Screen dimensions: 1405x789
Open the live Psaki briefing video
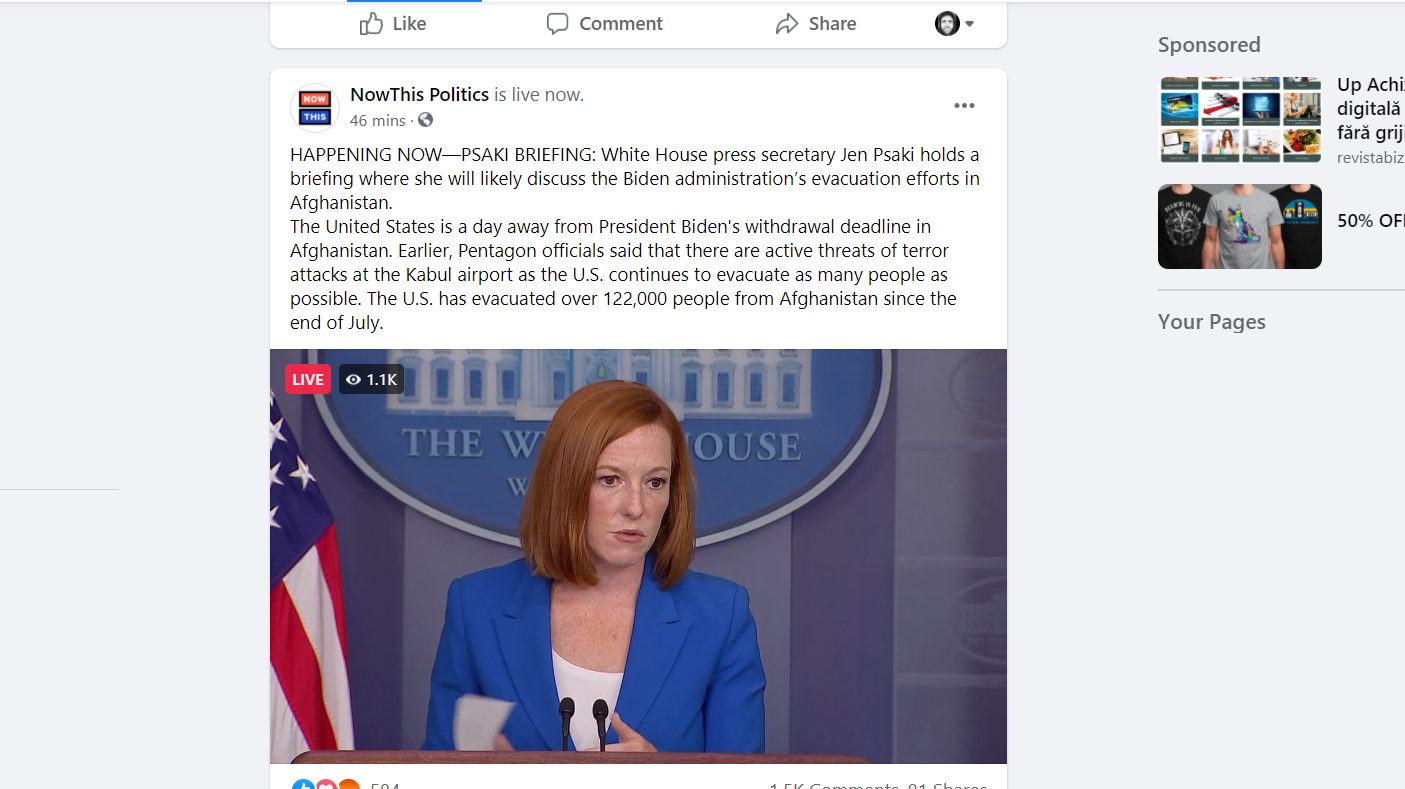pyautogui.click(x=638, y=556)
